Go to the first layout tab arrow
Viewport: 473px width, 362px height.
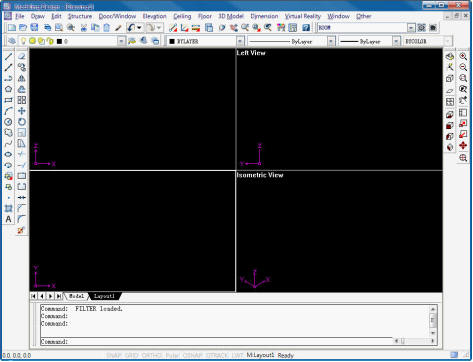pyautogui.click(x=33, y=296)
